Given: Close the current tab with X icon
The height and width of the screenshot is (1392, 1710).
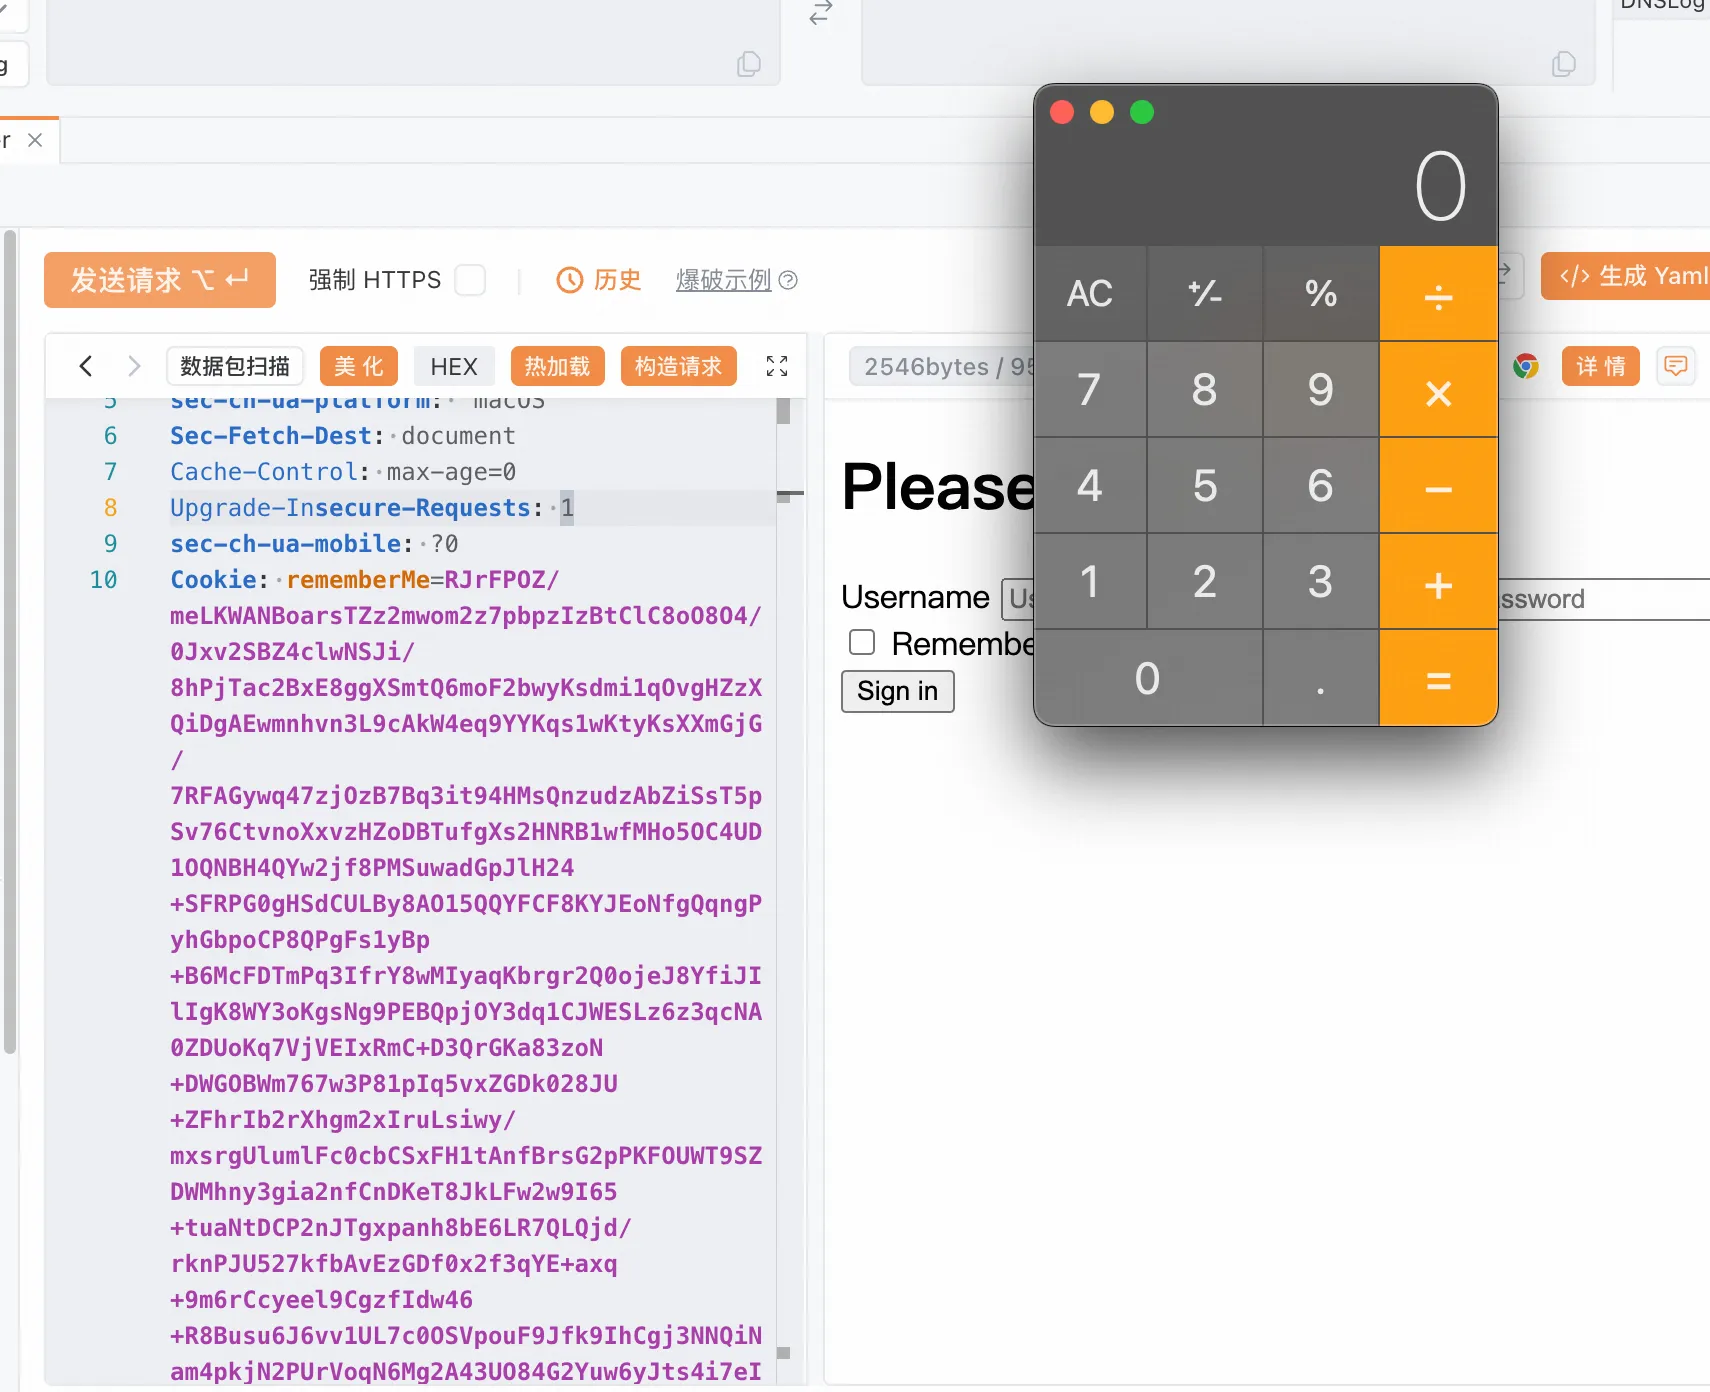Looking at the screenshot, I should click(35, 140).
